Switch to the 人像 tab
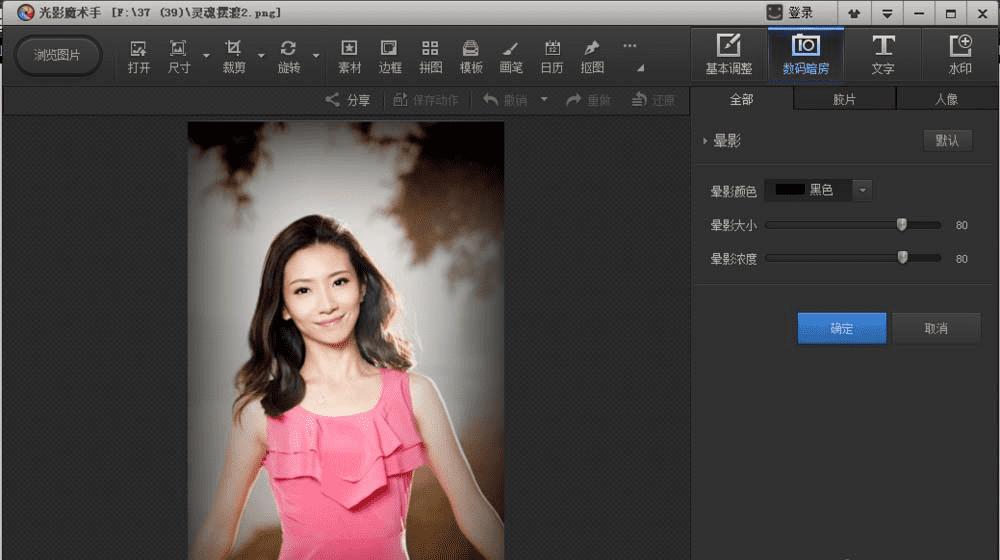The width and height of the screenshot is (1000, 560). click(947, 99)
